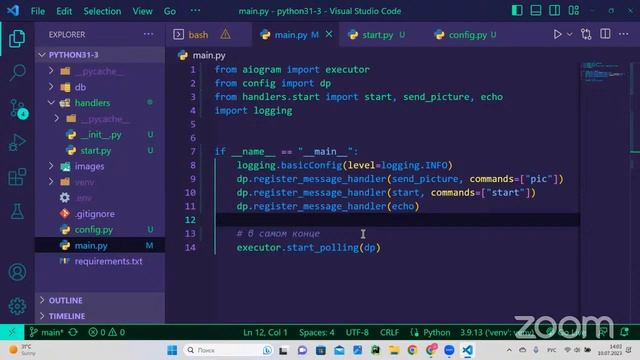640x360 pixels.
Task: Open Windows Start button on taskbar
Action: [172, 350]
